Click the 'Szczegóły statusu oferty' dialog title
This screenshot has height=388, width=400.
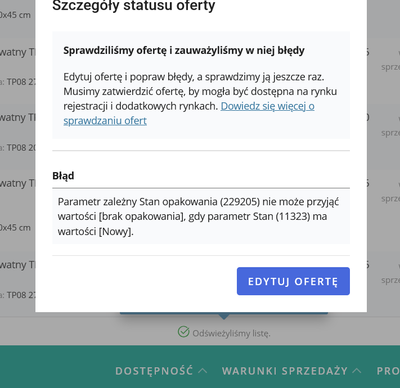pyautogui.click(x=134, y=5)
